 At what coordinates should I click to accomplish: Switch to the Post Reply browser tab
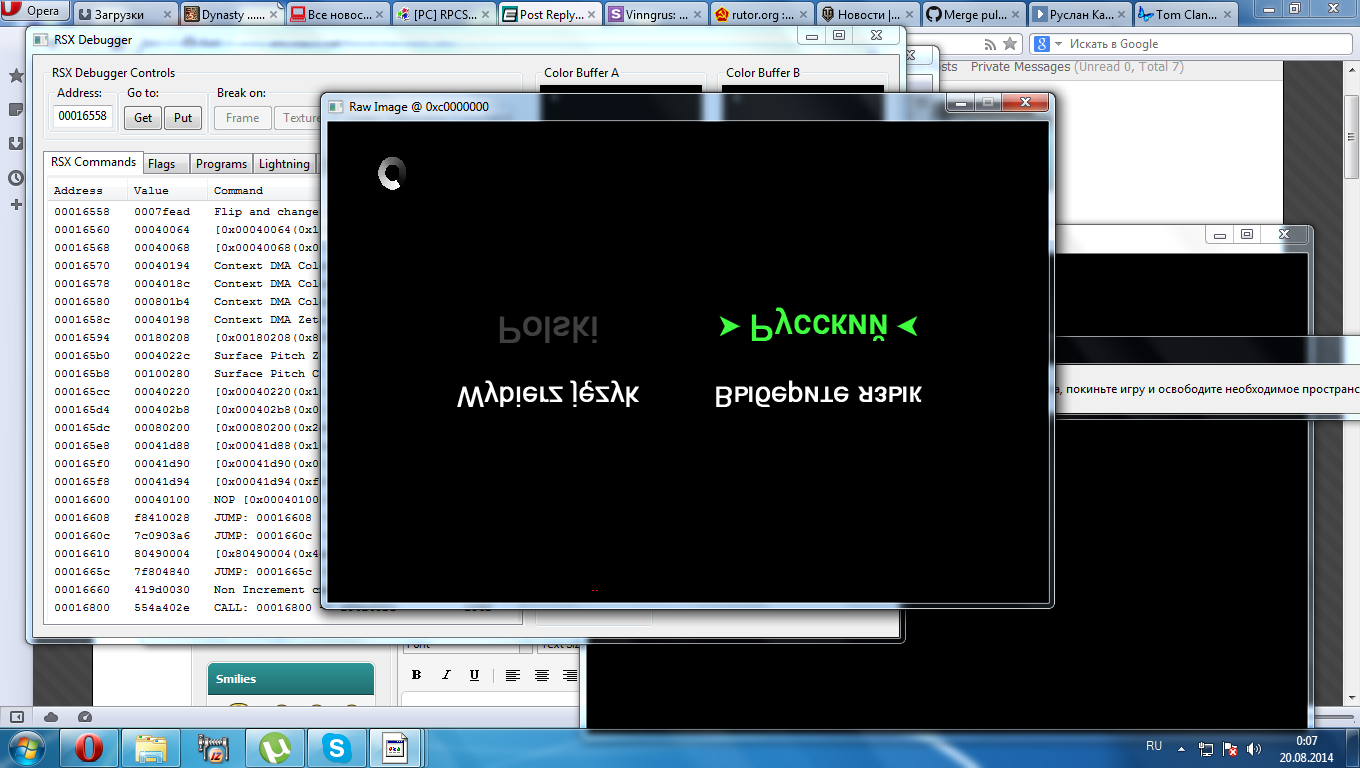point(551,15)
